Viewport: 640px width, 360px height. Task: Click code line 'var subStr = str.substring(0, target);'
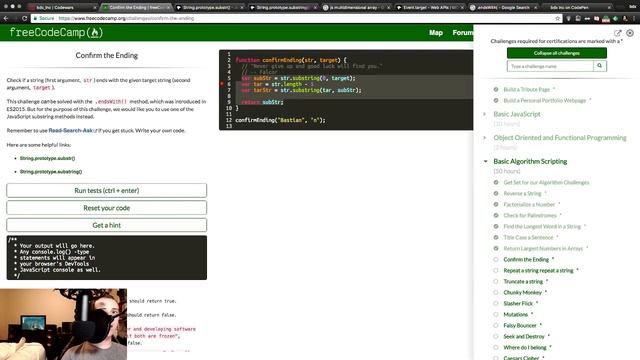tap(298, 78)
